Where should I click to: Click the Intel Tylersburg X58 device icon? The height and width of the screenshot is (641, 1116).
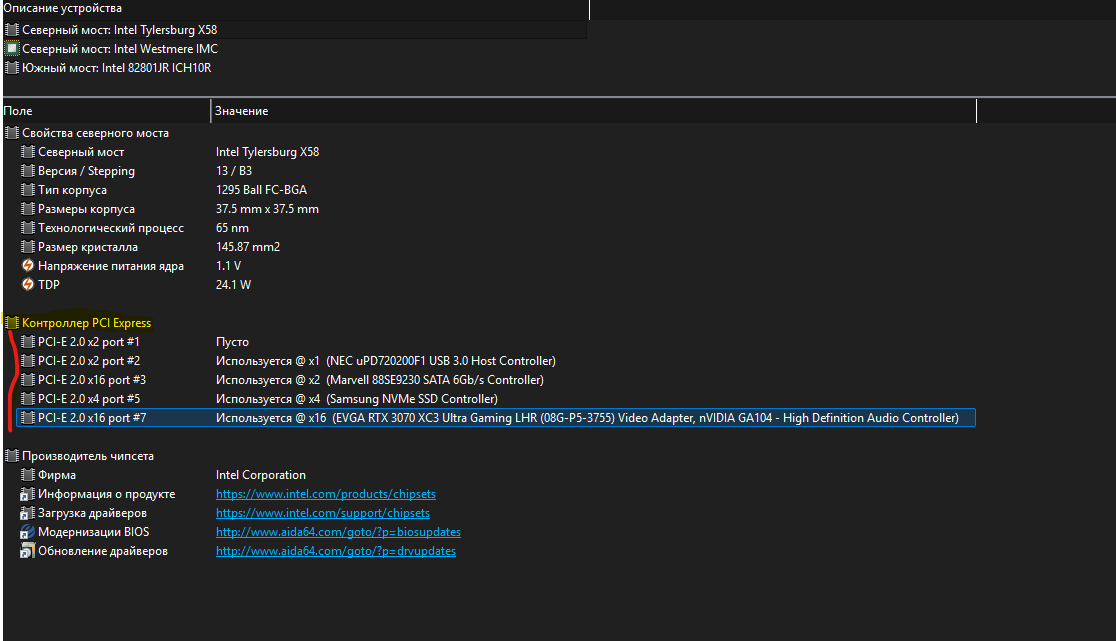[12, 30]
